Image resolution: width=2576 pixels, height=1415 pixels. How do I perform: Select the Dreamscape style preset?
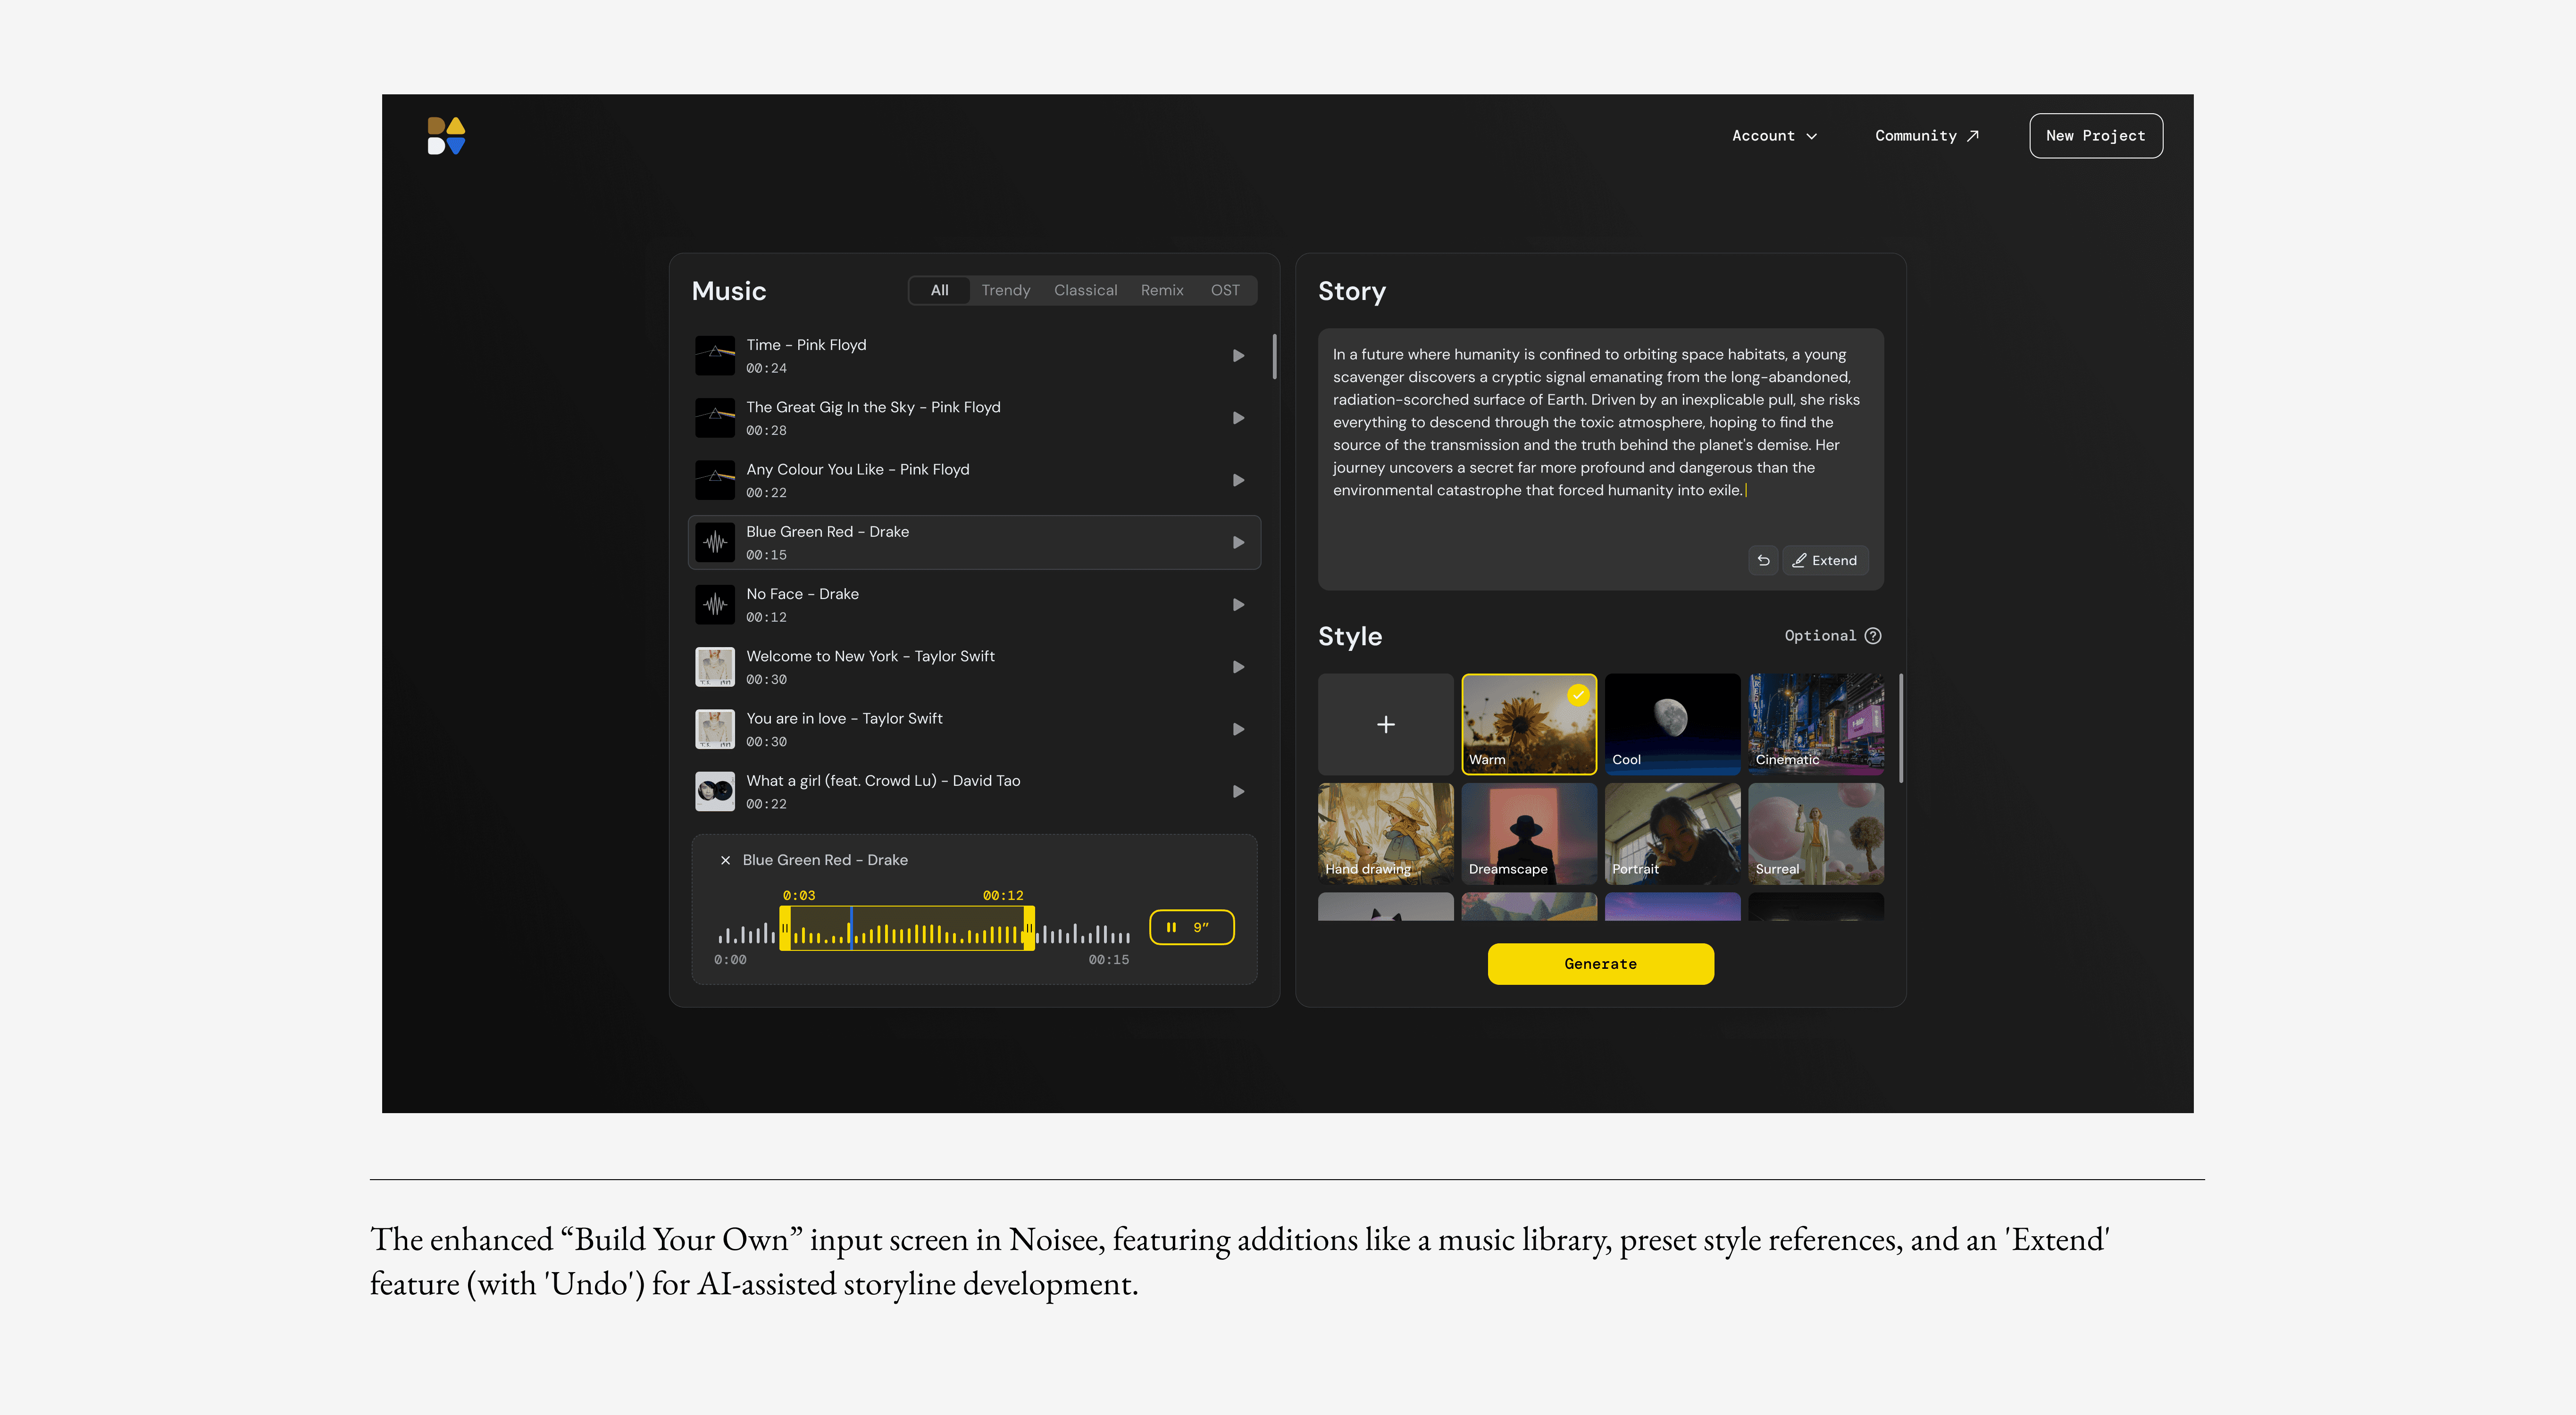pos(1528,834)
